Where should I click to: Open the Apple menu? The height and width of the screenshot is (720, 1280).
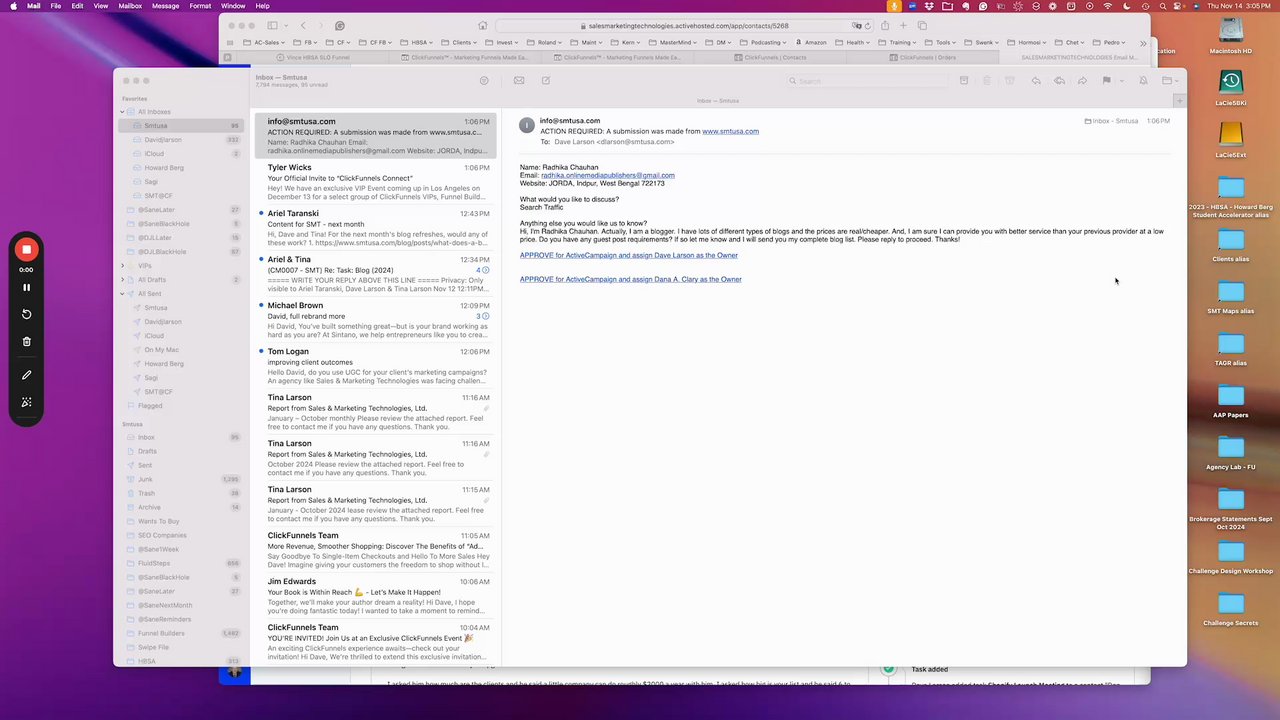13,6
